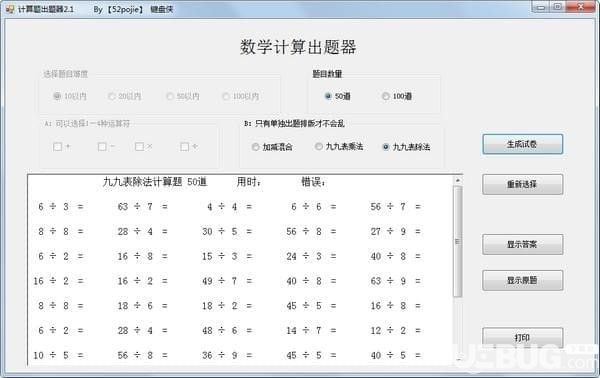This screenshot has height=378, width=600.
Task: Click the problem 63 ÷ 7 = in first row
Action: (x=142, y=207)
